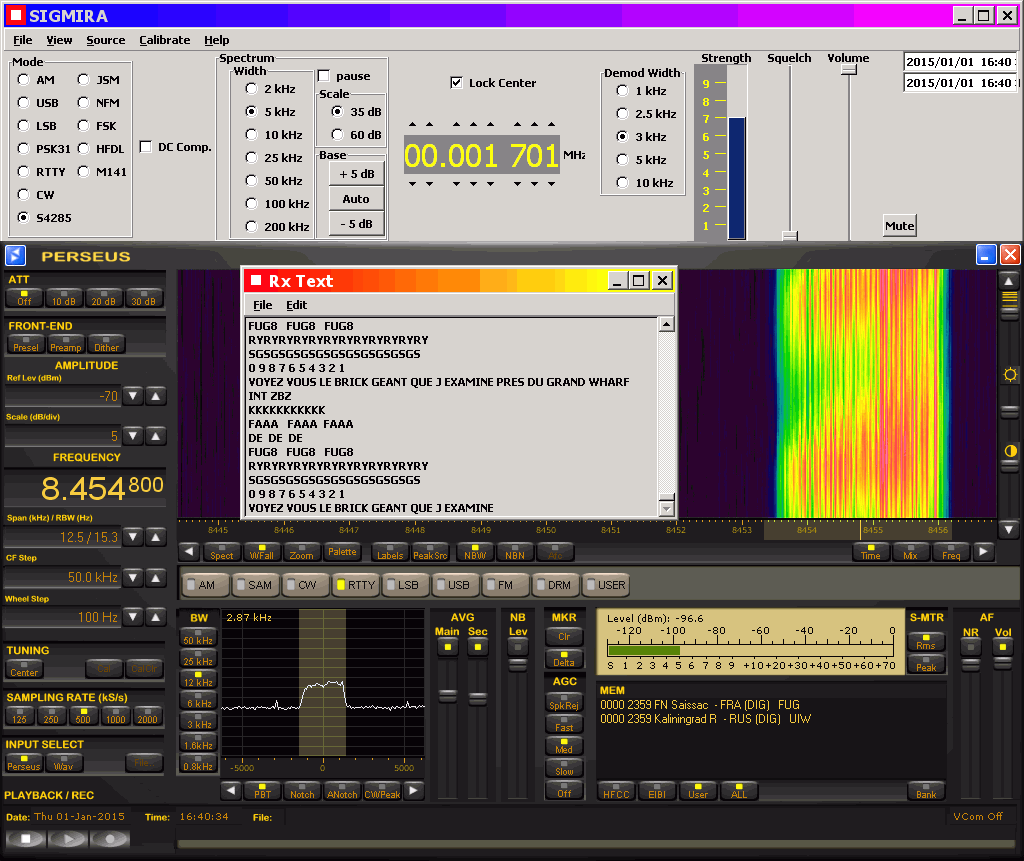
Task: Enable the pause checkbox in Spectrum
Action: 324,76
